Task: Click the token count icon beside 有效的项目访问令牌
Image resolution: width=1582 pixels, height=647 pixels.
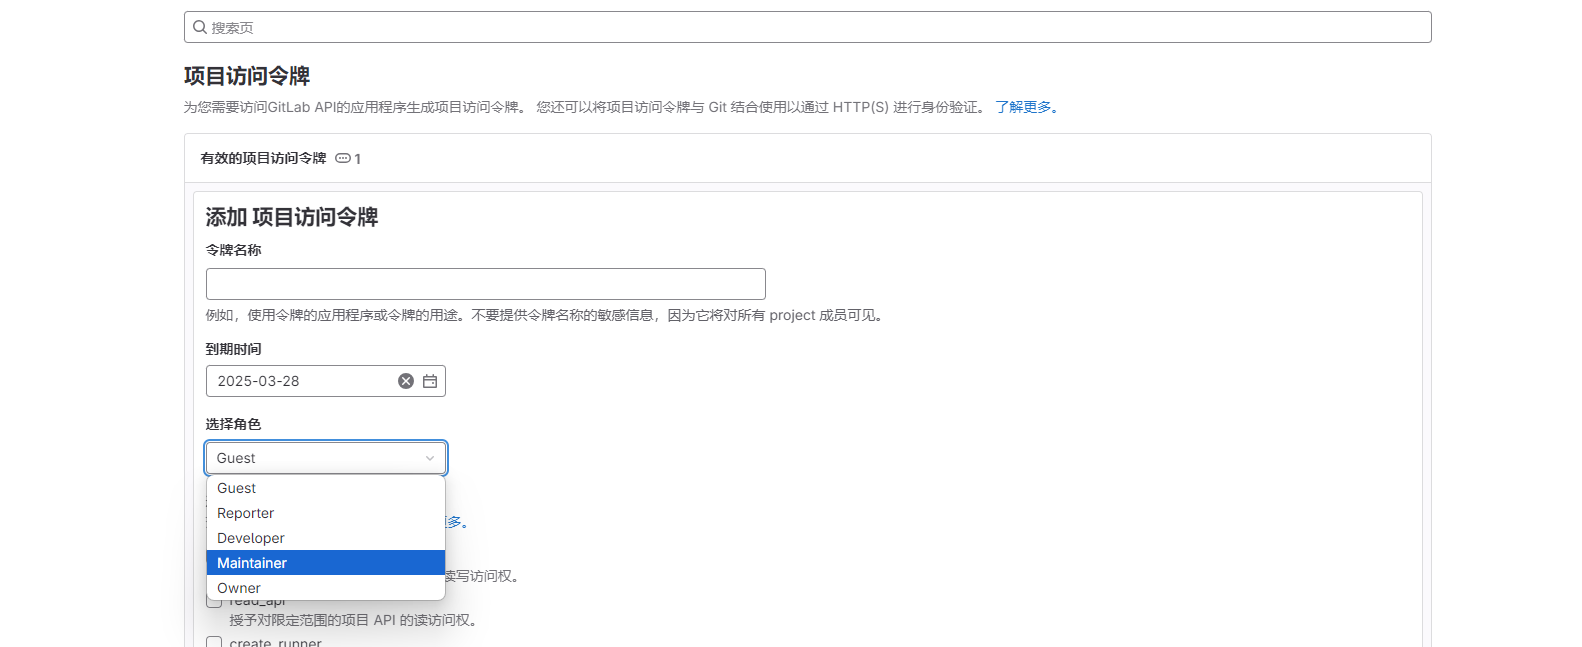Action: (x=343, y=158)
